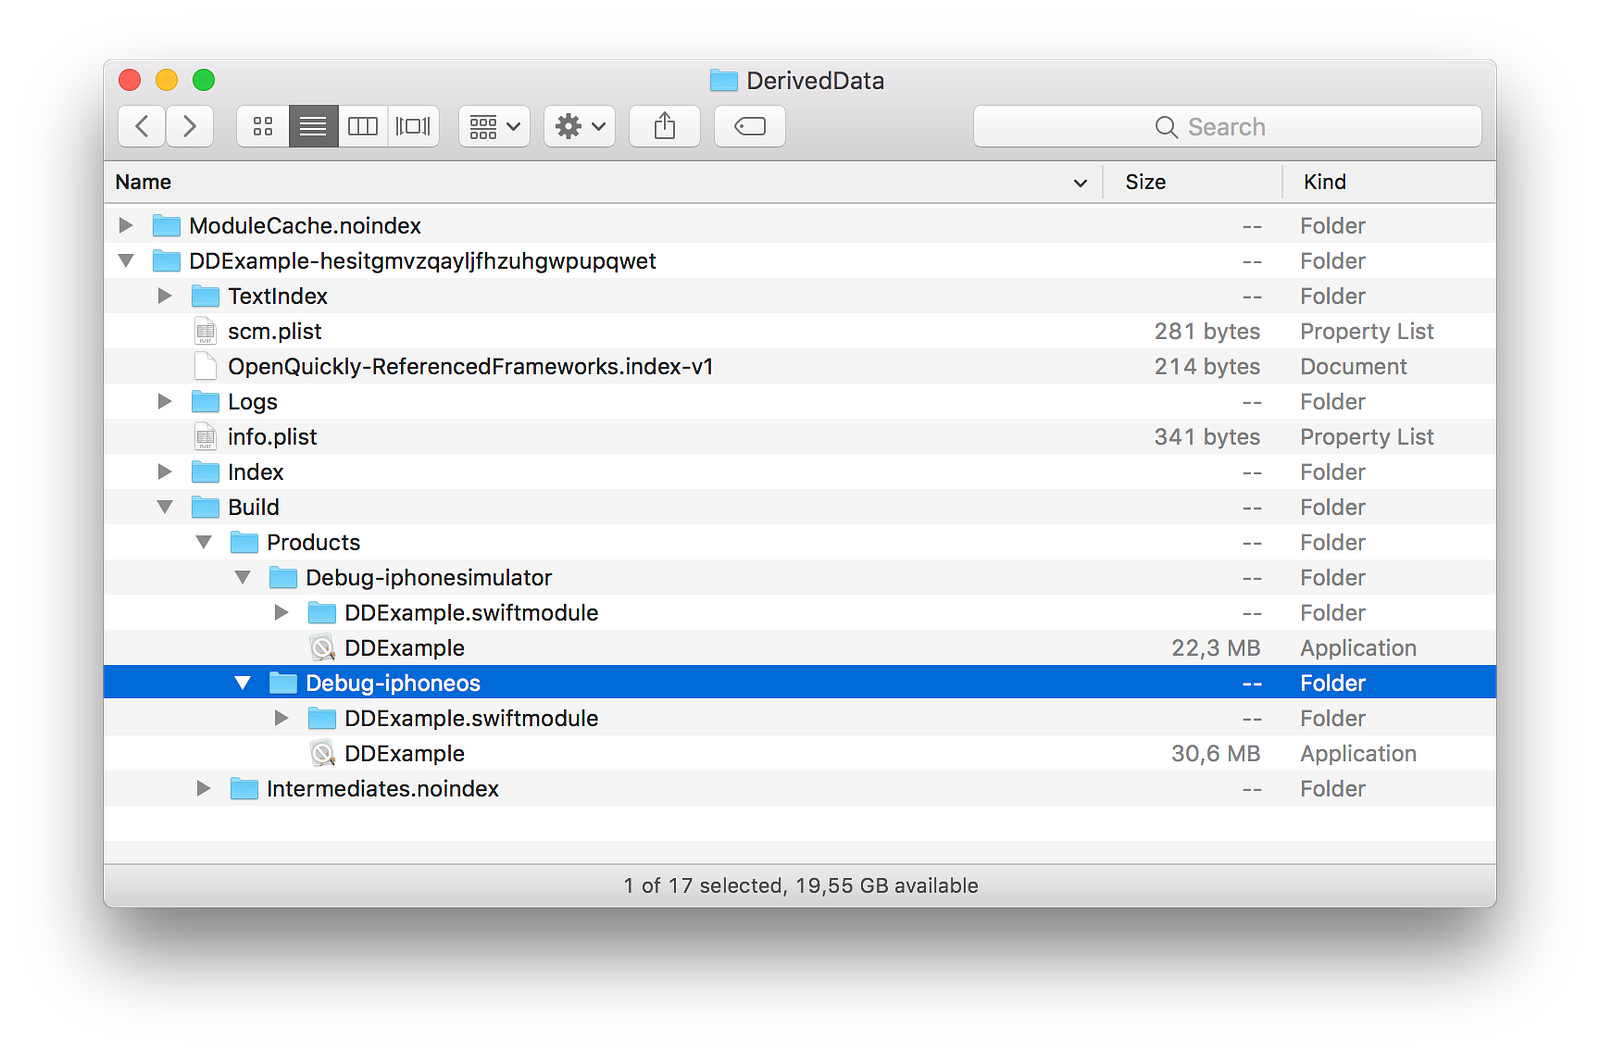
Task: Select the ModuleCache.noindex folder icon
Action: (x=166, y=226)
